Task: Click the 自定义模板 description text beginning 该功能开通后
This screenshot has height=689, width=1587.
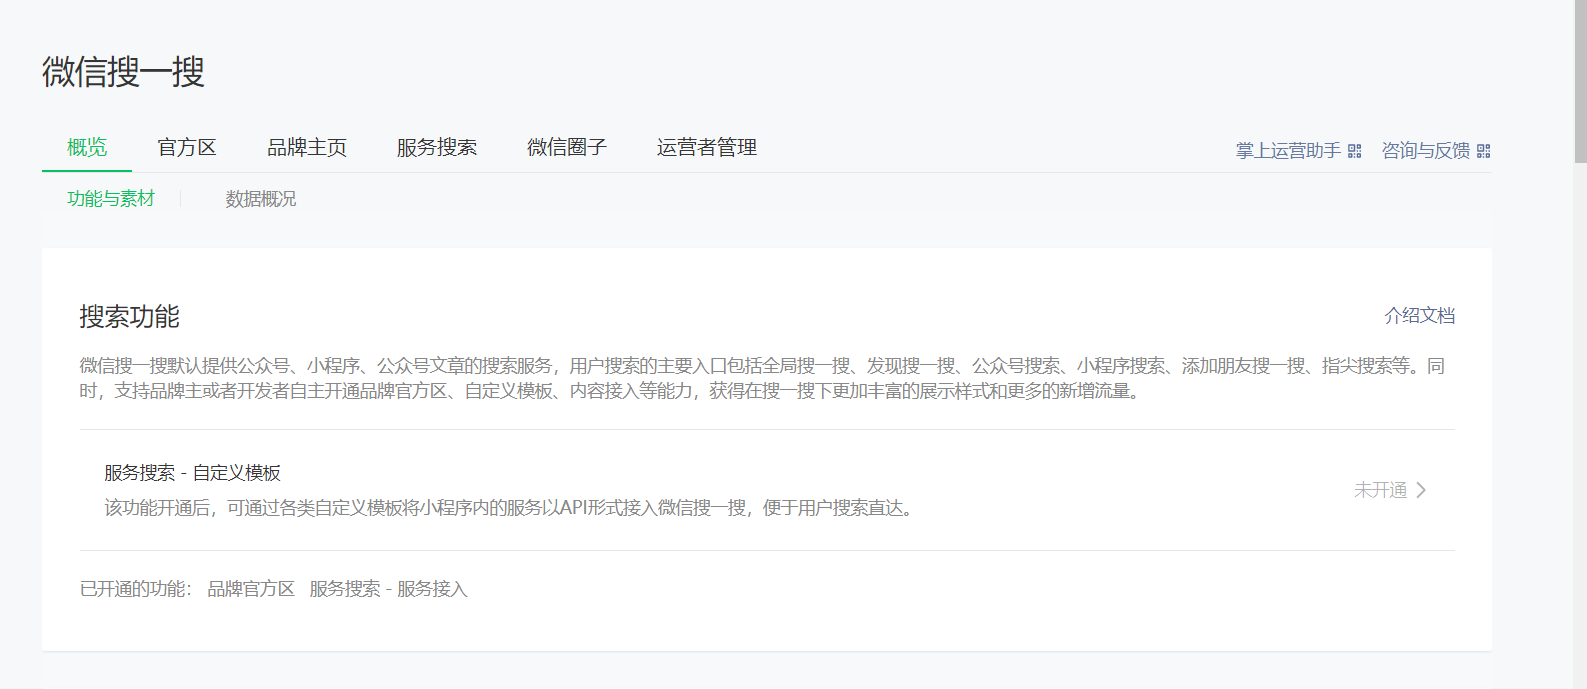Action: [x=510, y=508]
